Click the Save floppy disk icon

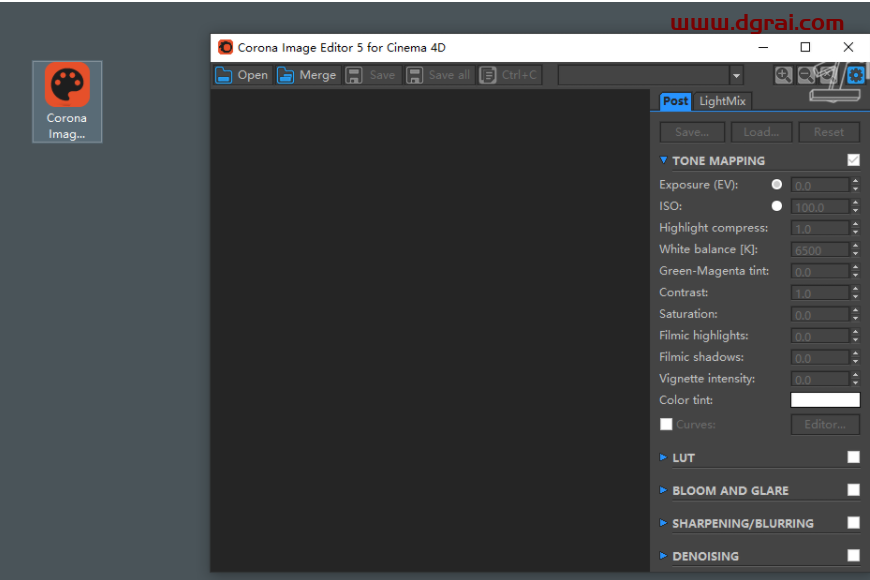(354, 75)
